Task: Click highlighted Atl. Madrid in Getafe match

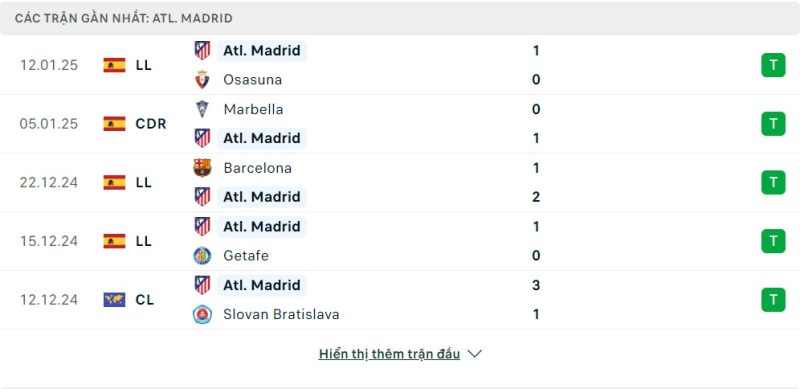Action: (x=262, y=226)
